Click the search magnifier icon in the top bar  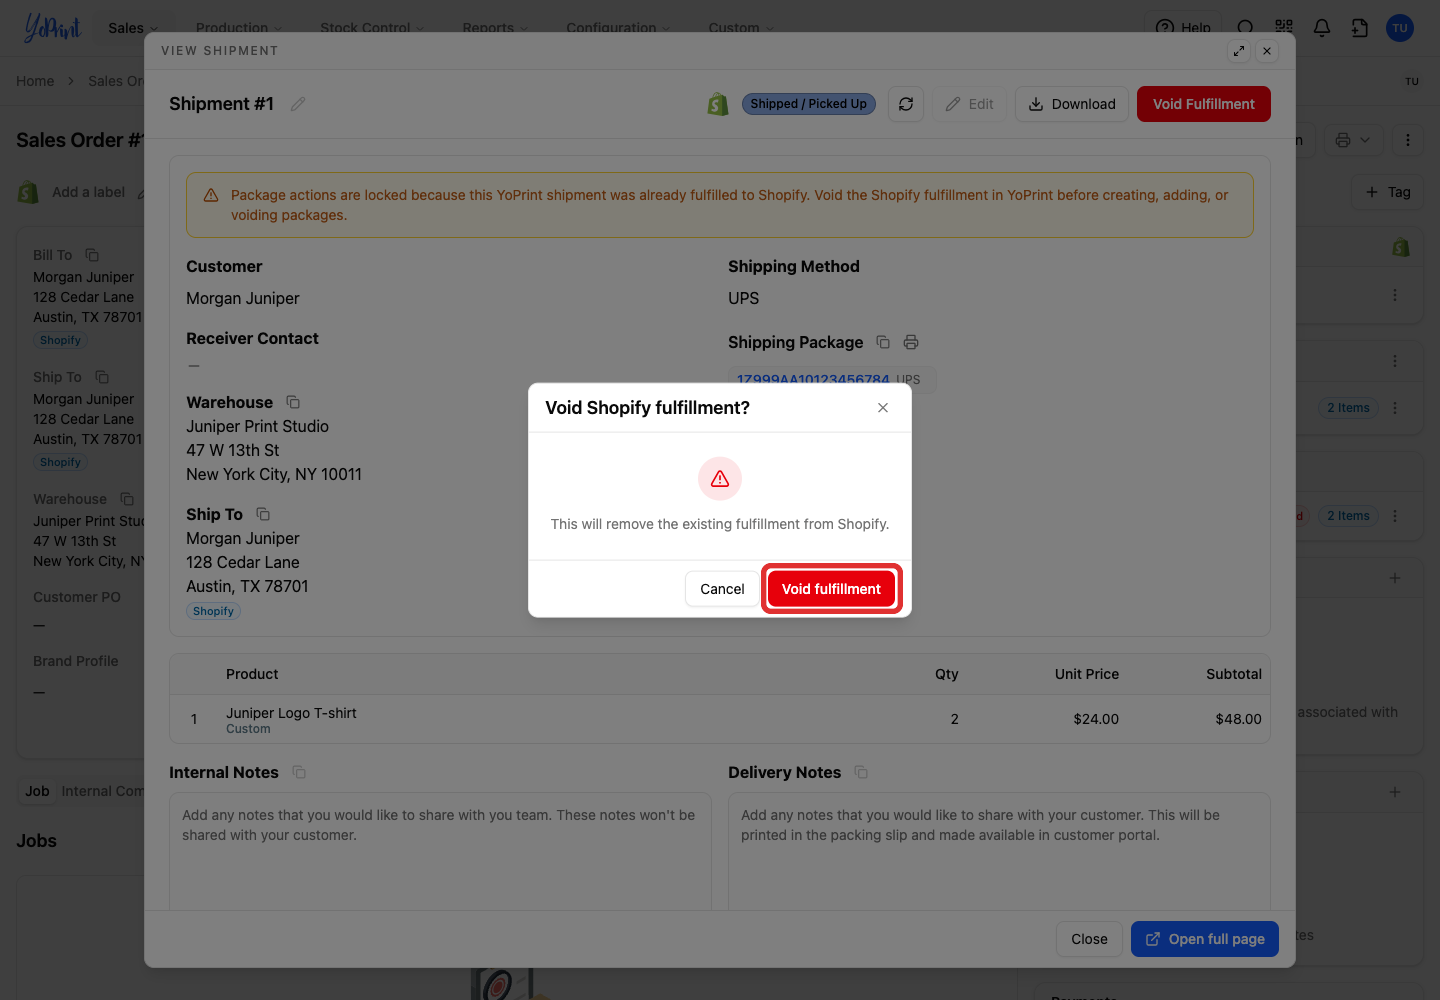1245,28
